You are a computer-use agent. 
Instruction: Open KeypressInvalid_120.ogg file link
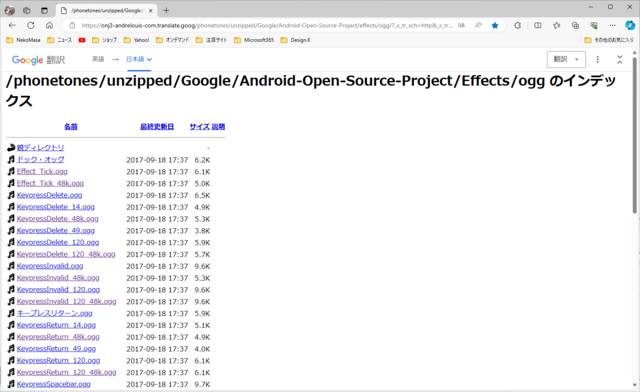pos(58,290)
